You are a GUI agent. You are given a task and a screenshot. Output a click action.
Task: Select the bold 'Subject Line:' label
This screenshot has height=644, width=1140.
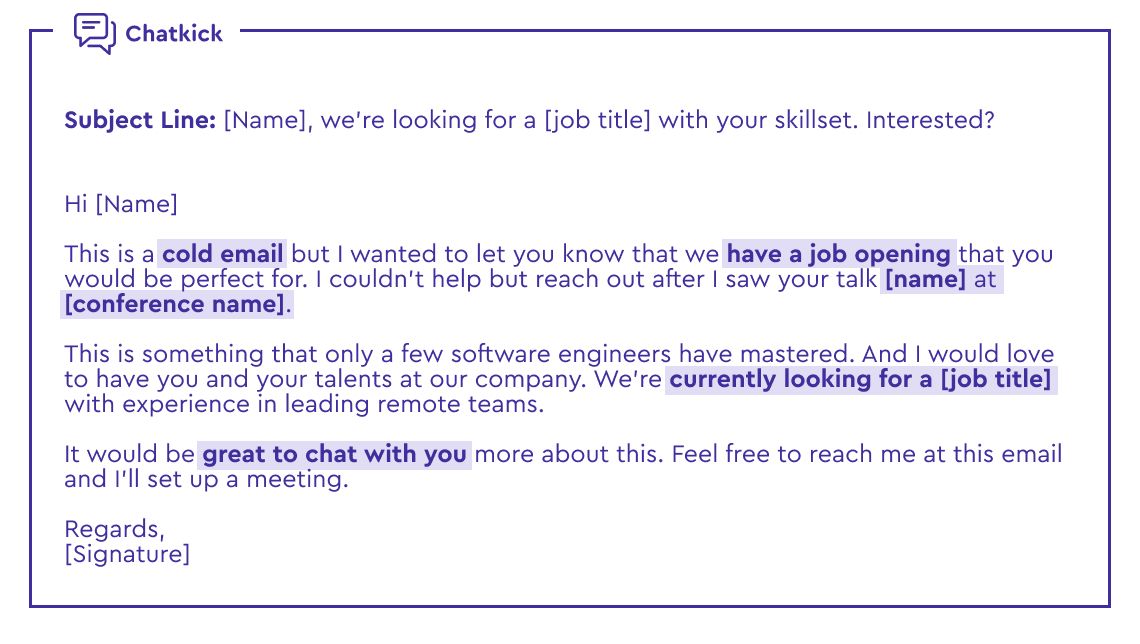(x=140, y=120)
